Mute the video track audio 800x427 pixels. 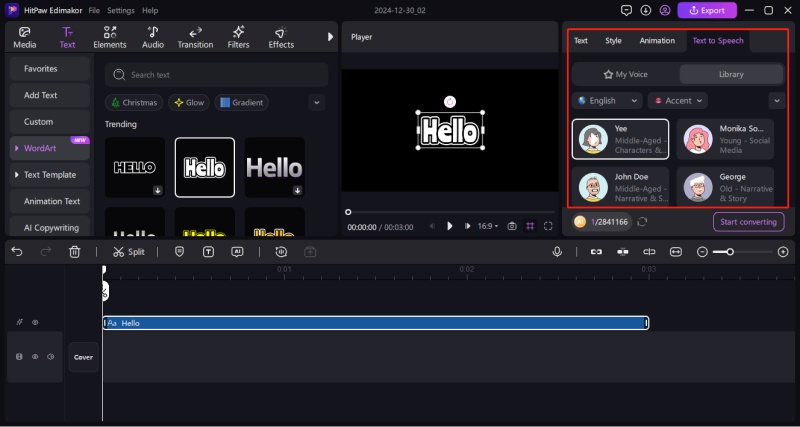[x=49, y=357]
